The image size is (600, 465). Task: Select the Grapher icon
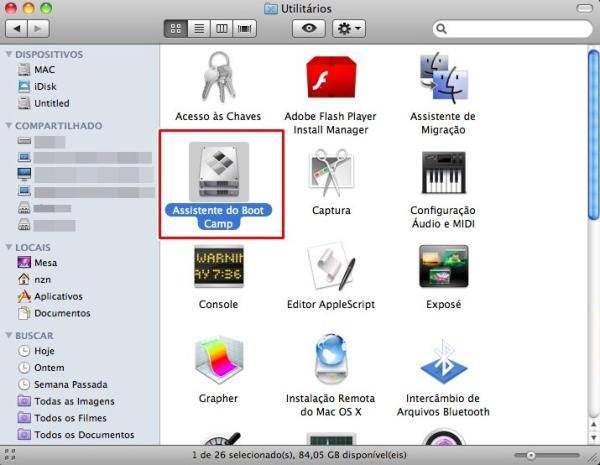pos(218,360)
